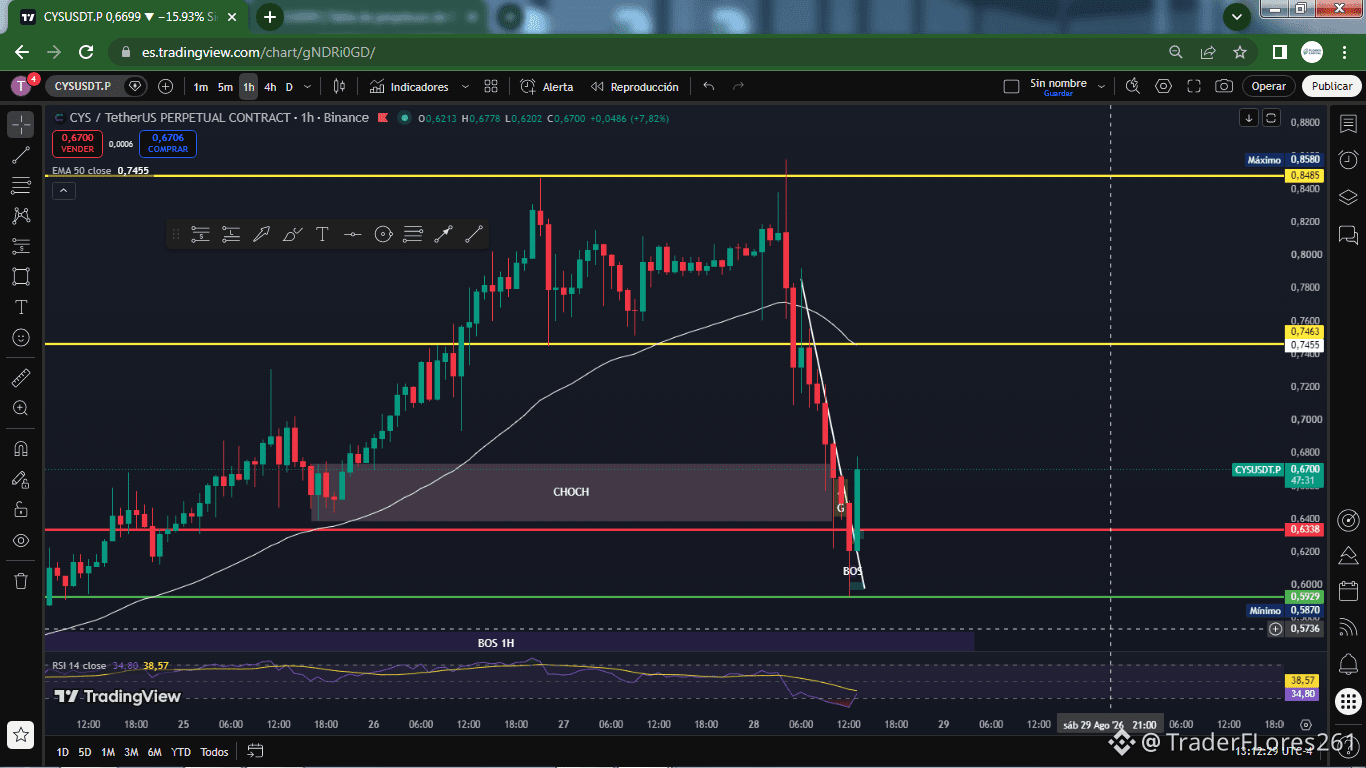Switch to the 4h timeframe
Image resolution: width=1366 pixels, height=768 pixels.
point(270,87)
